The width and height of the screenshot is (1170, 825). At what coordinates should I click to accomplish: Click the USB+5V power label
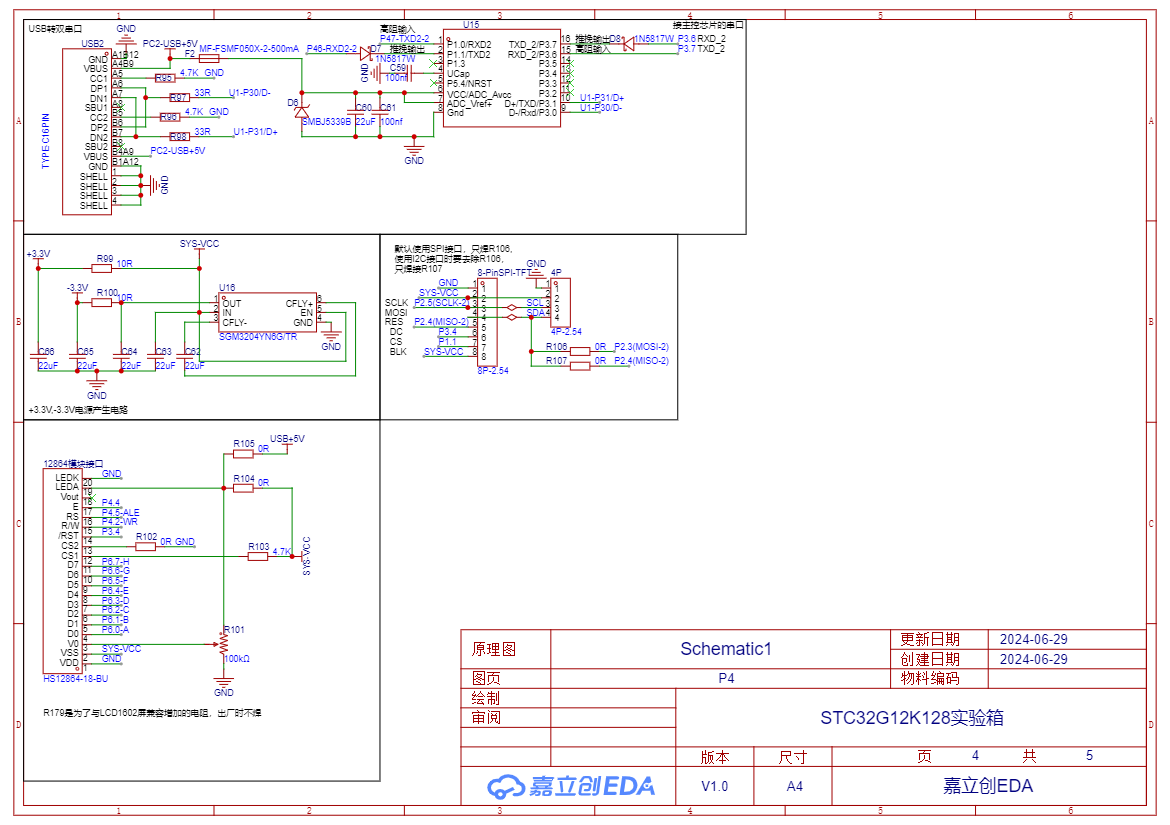tap(287, 439)
